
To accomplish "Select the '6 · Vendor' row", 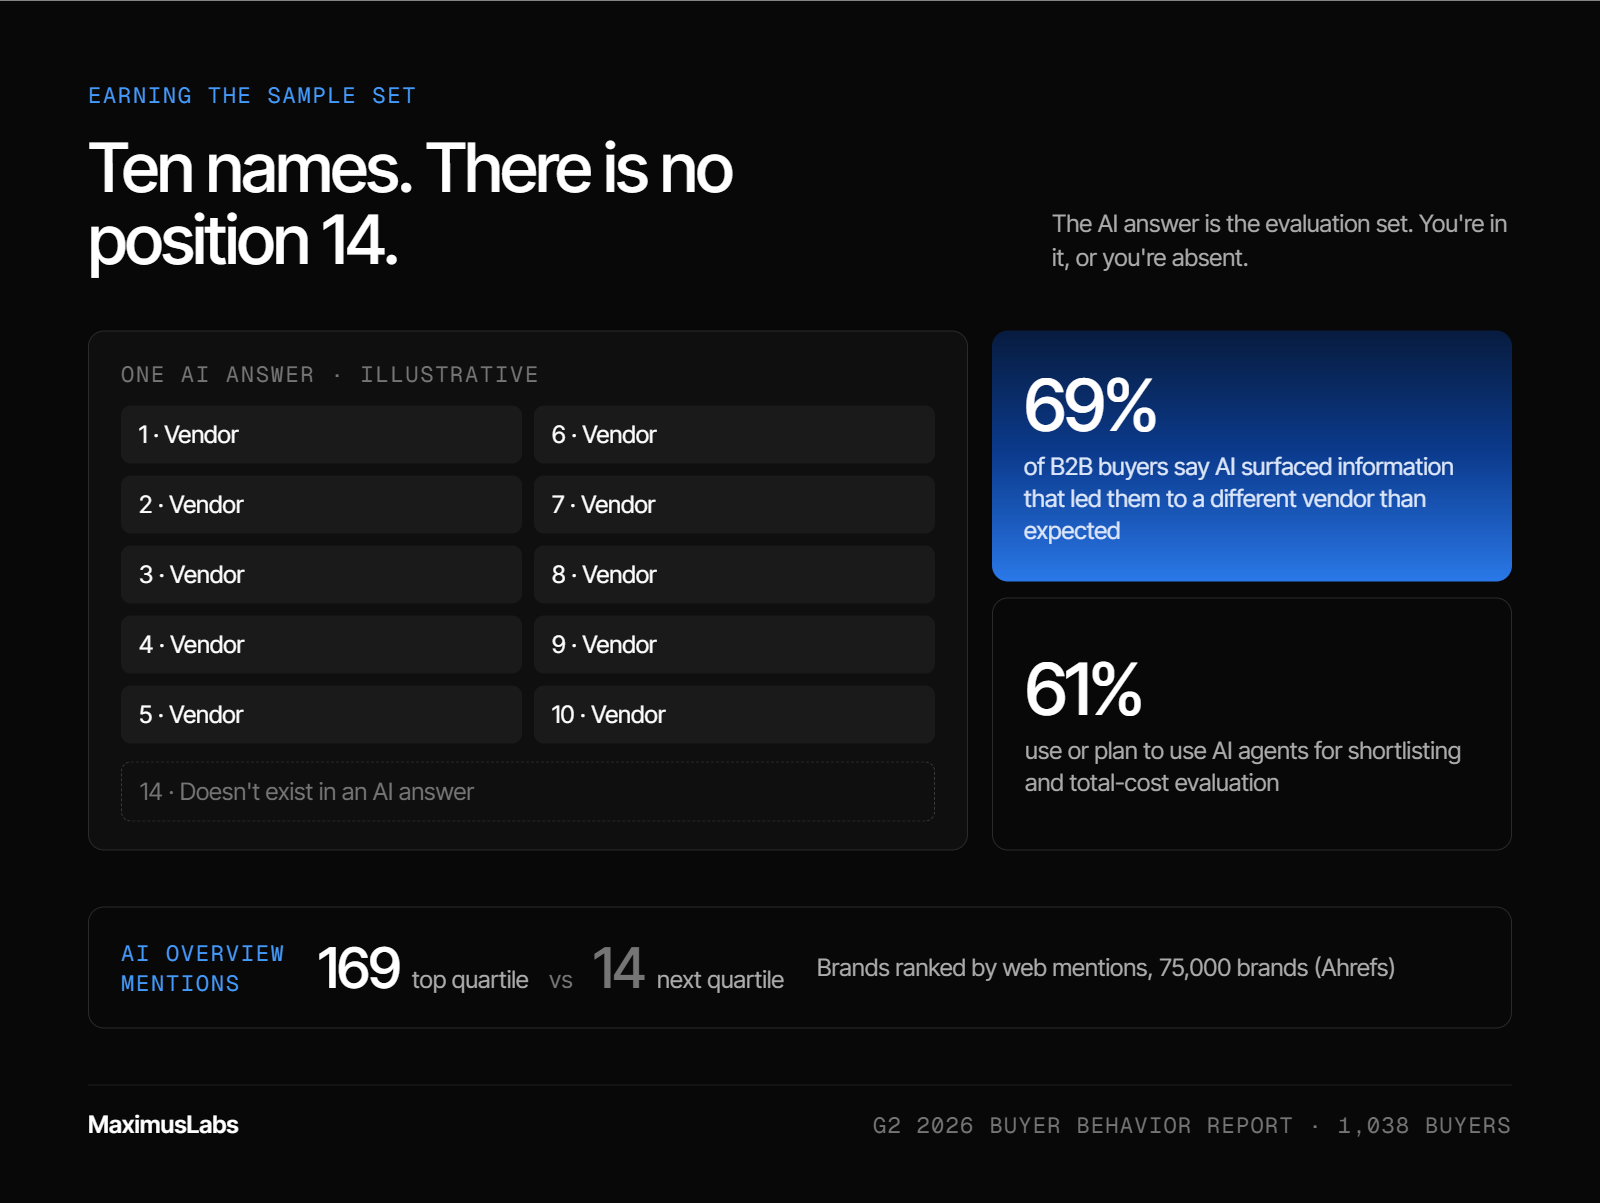I will coord(734,434).
